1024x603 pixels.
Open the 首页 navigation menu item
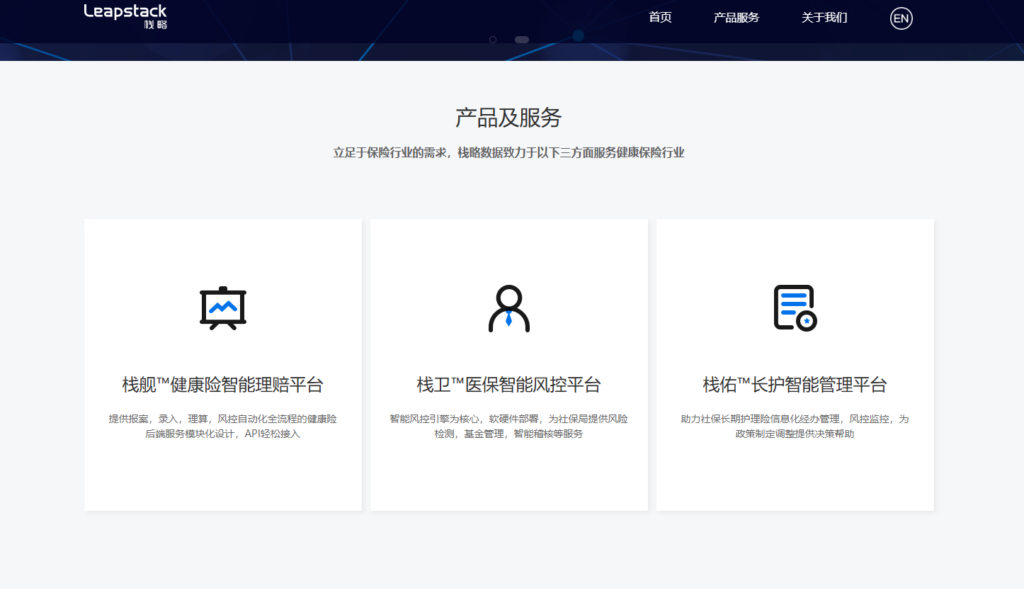click(659, 18)
